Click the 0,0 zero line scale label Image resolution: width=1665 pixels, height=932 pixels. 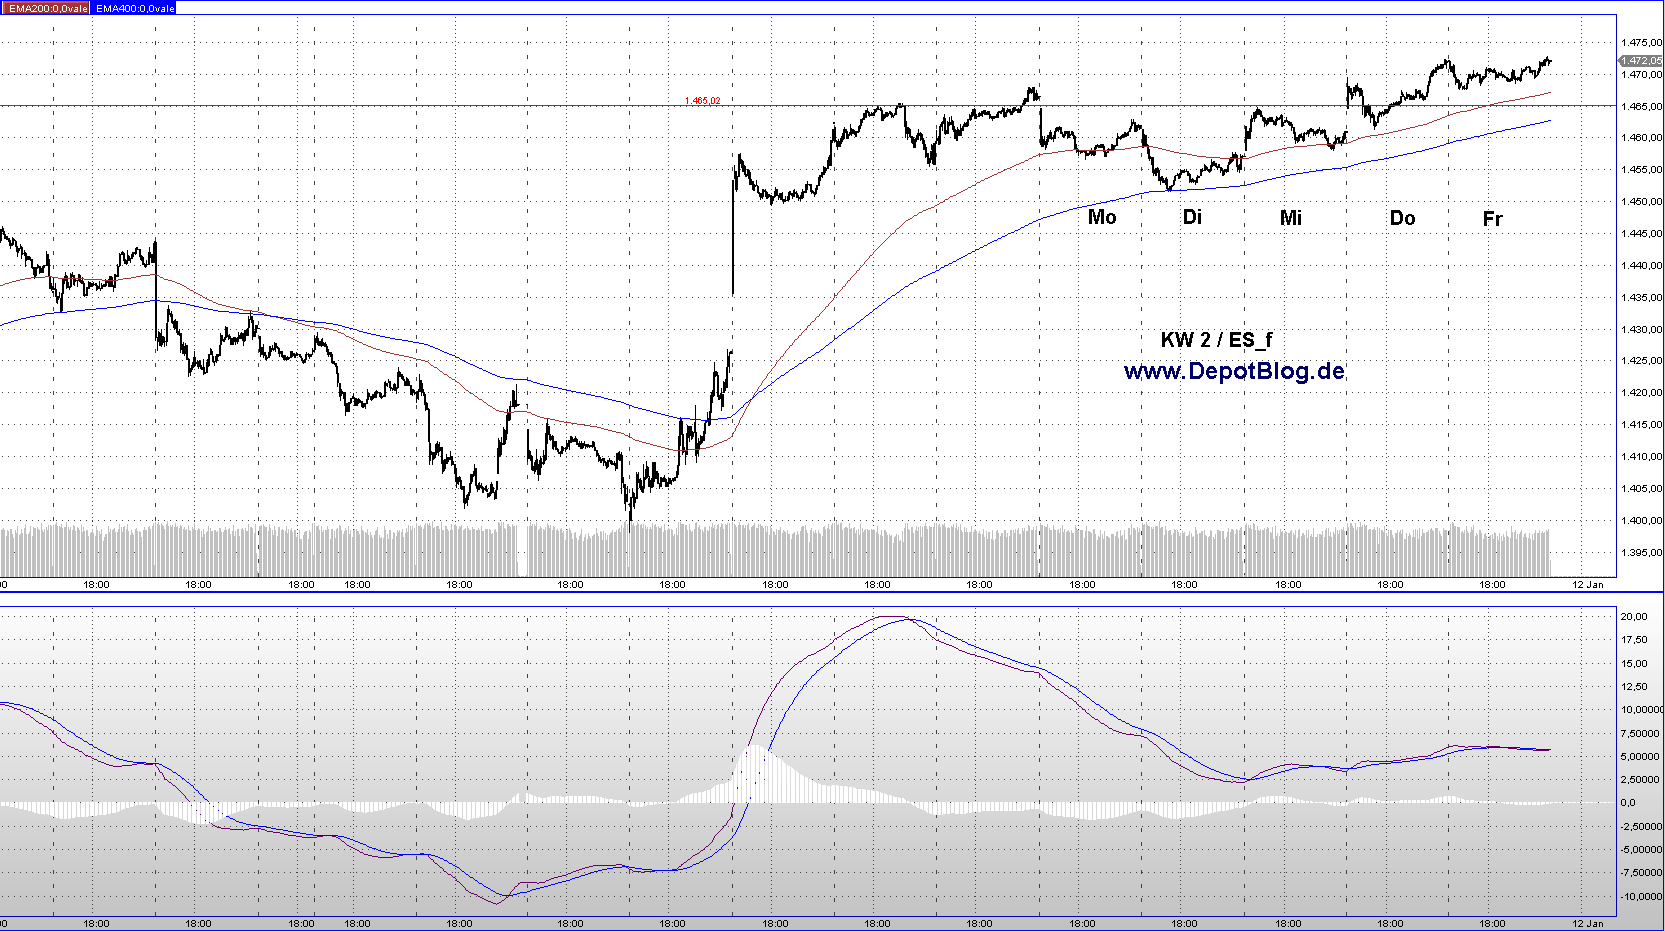[x=1628, y=803]
